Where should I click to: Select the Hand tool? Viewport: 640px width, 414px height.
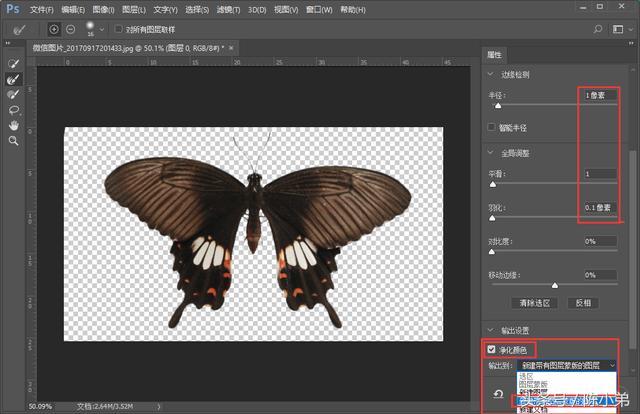tap(13, 125)
